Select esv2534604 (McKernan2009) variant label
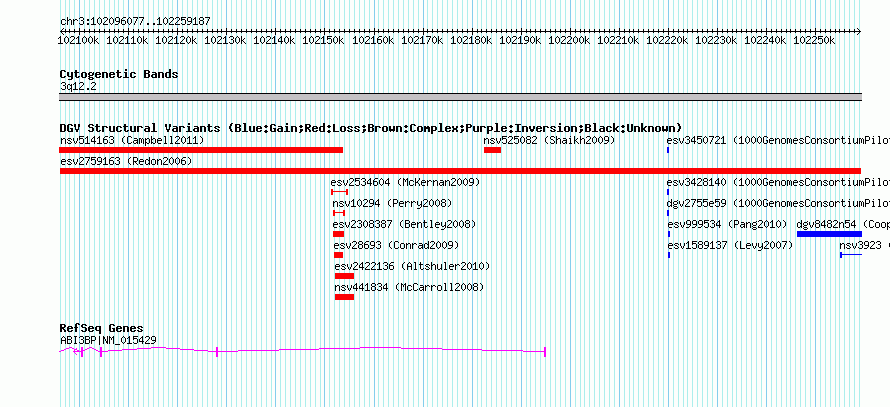This screenshot has width=890, height=407. pyautogui.click(x=405, y=182)
